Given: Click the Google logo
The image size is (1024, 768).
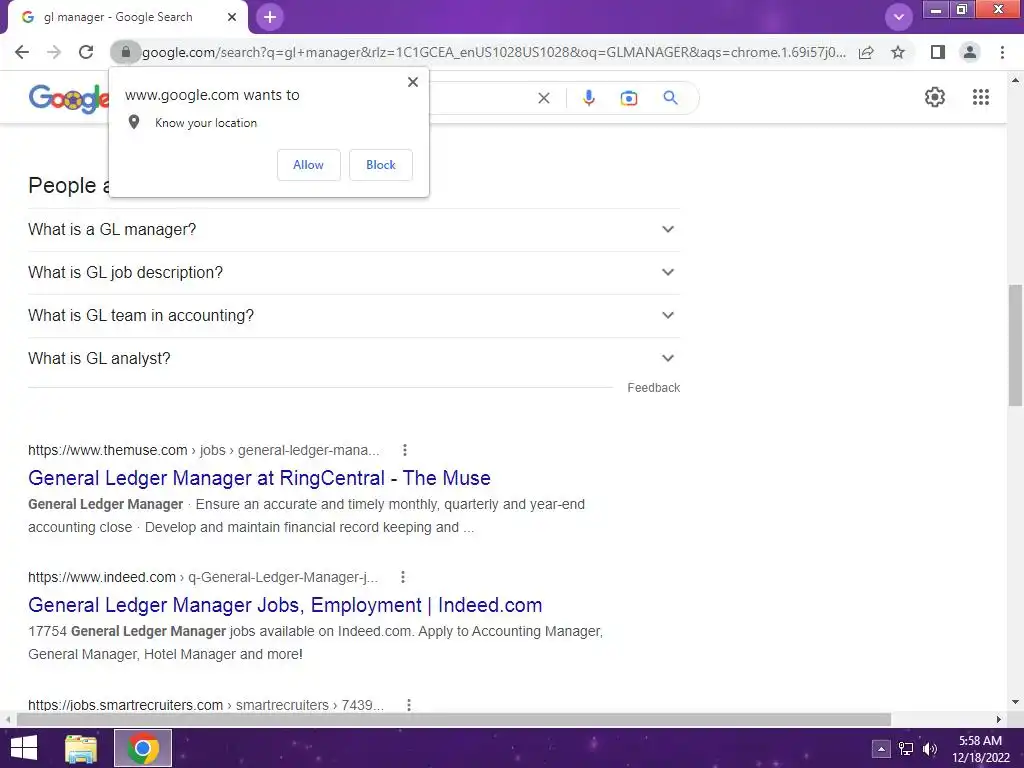Looking at the screenshot, I should (x=69, y=98).
